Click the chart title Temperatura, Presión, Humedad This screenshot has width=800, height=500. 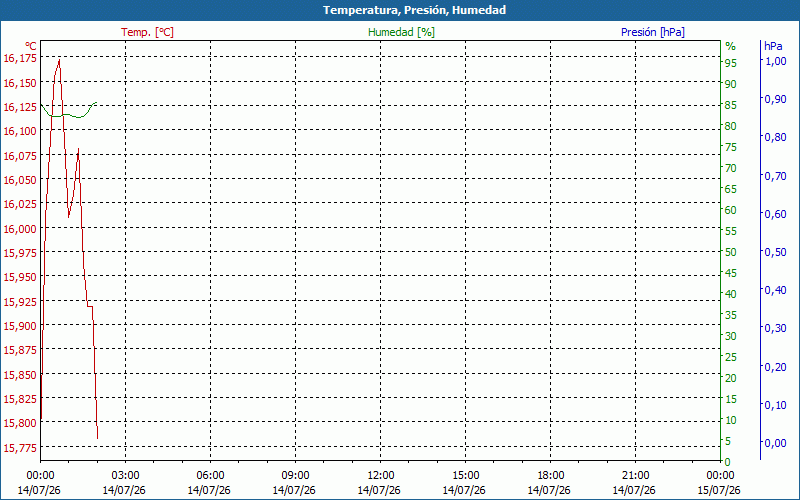click(x=414, y=10)
